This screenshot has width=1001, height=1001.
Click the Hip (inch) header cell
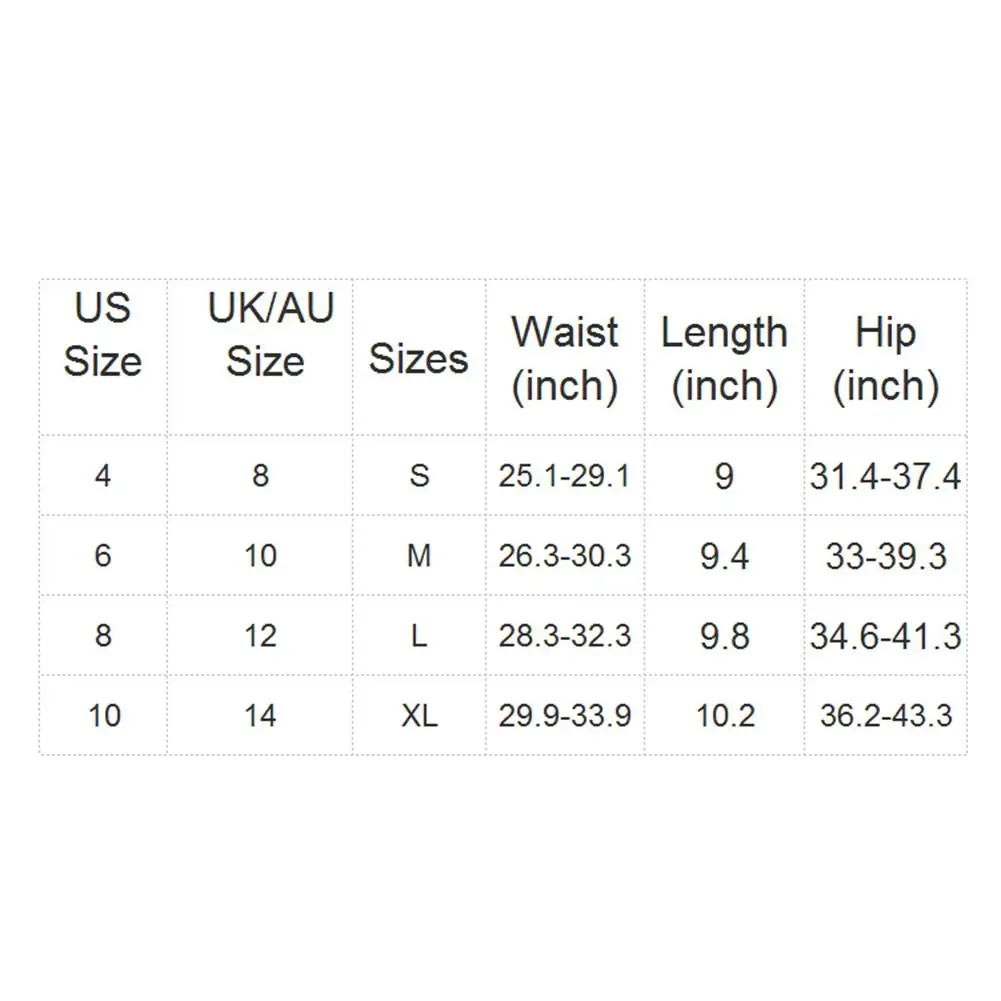[x=886, y=359]
